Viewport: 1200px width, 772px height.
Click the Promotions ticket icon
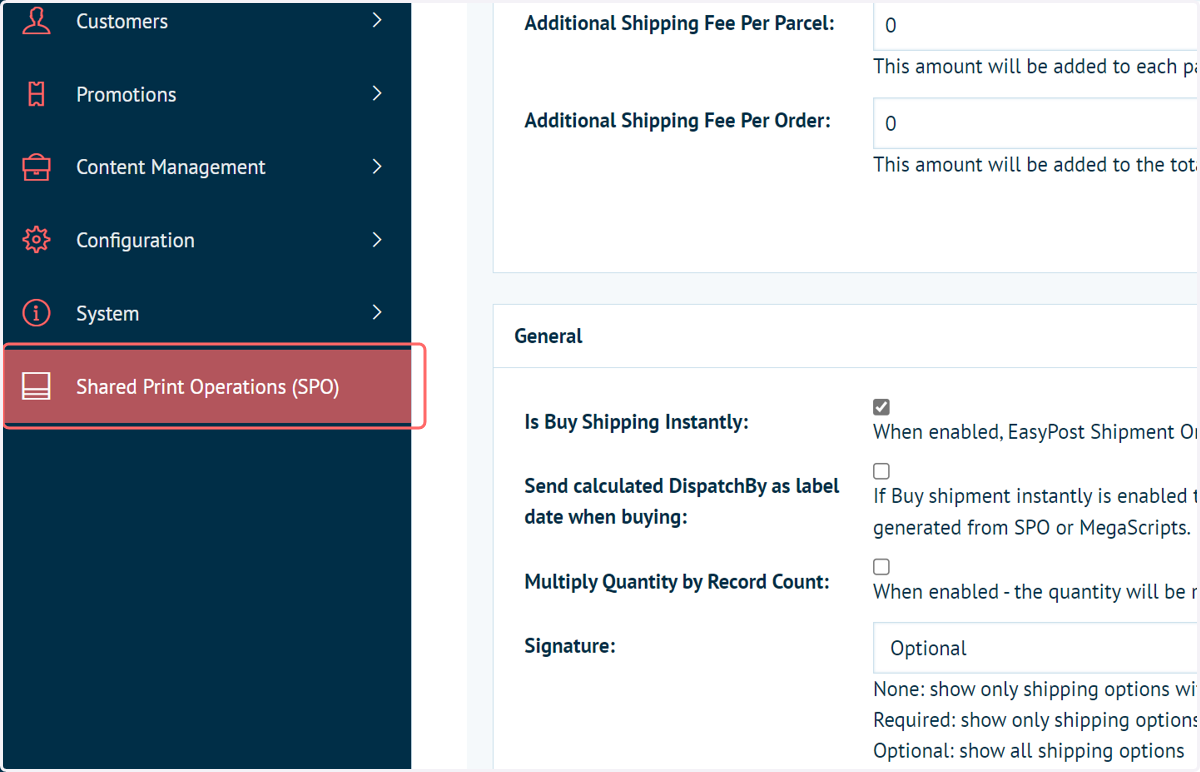(37, 94)
